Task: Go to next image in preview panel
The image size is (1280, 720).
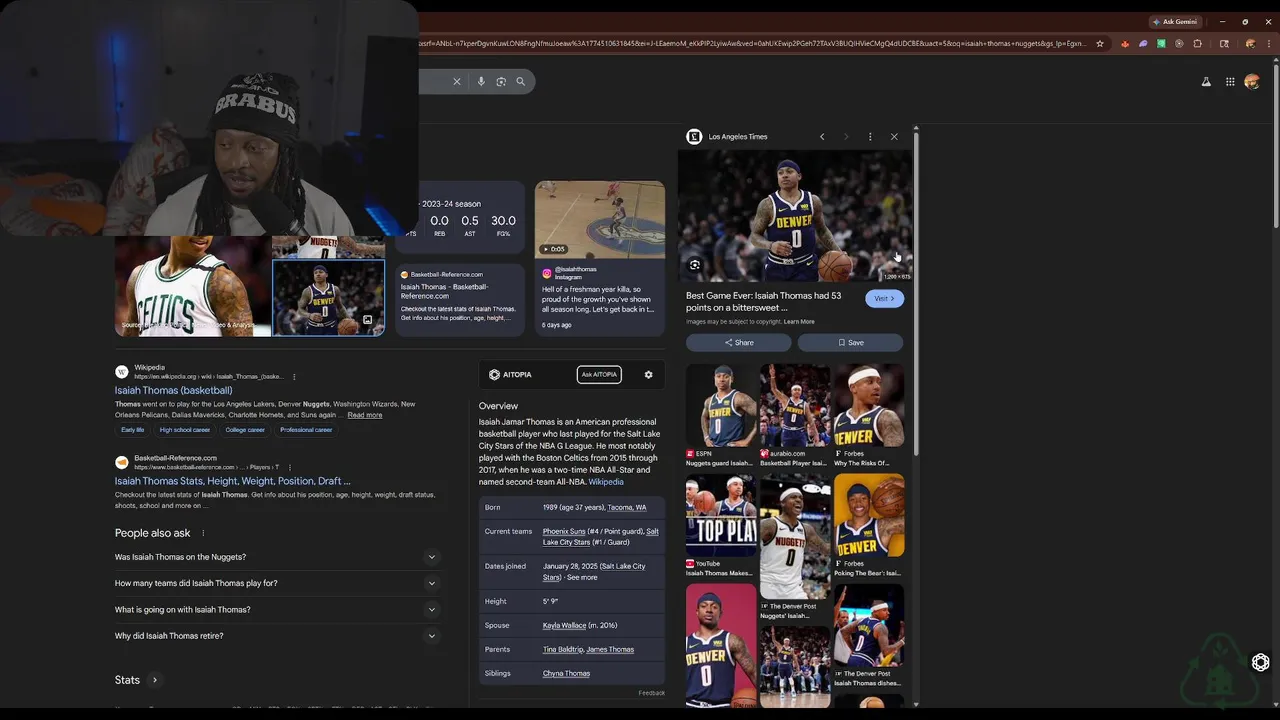Action: tap(846, 137)
